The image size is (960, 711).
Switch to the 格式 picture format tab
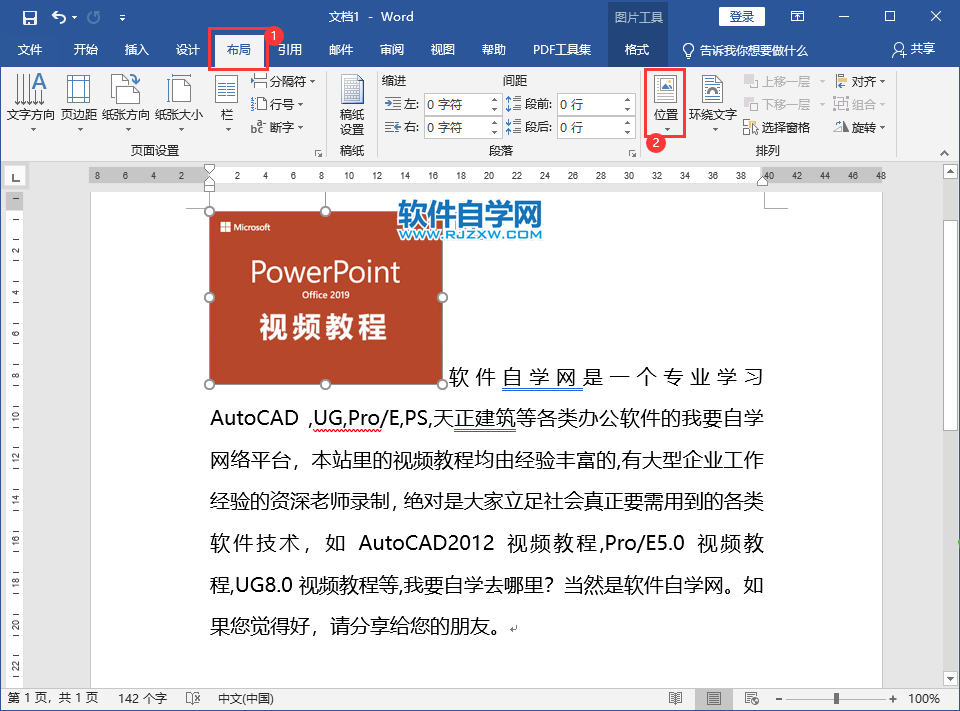point(637,50)
